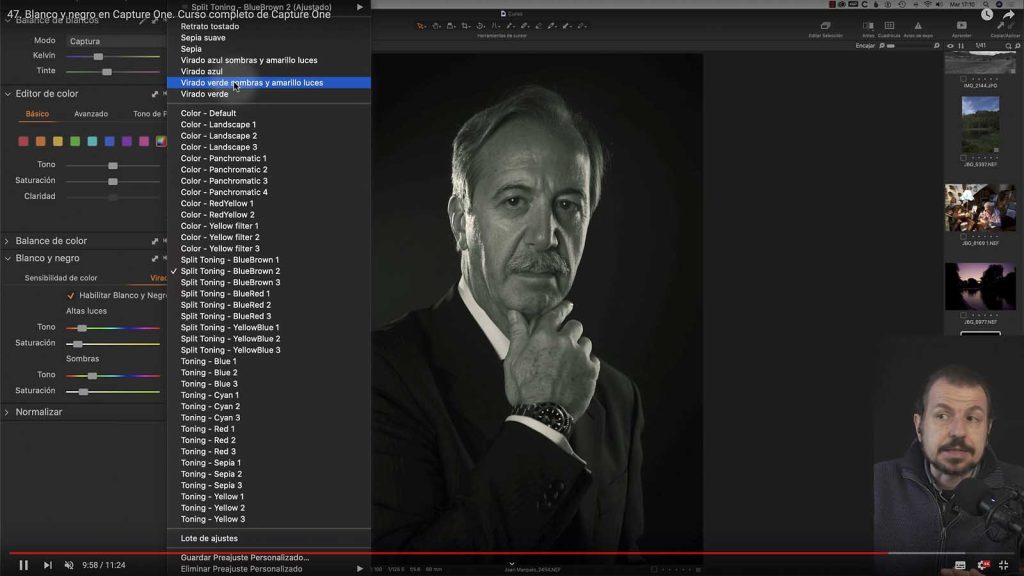Viewport: 1024px width, 576px height.
Task: Select the crop cursor tool
Action: pos(466,26)
